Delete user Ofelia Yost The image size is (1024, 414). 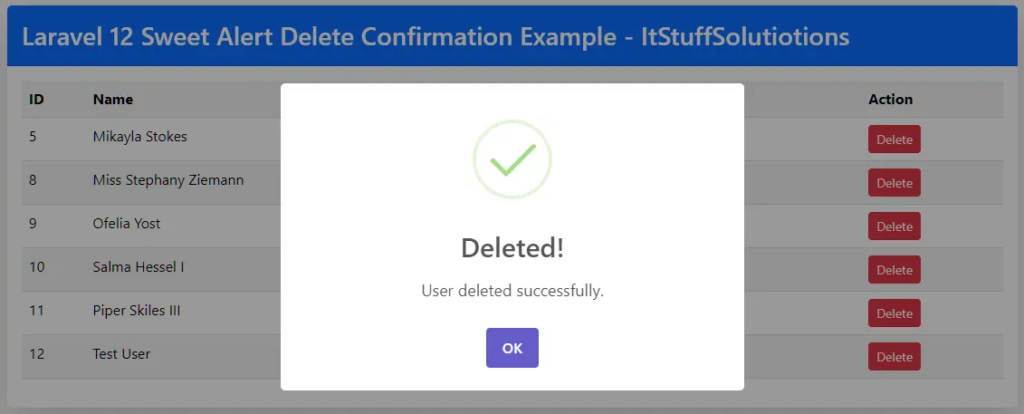tap(894, 227)
